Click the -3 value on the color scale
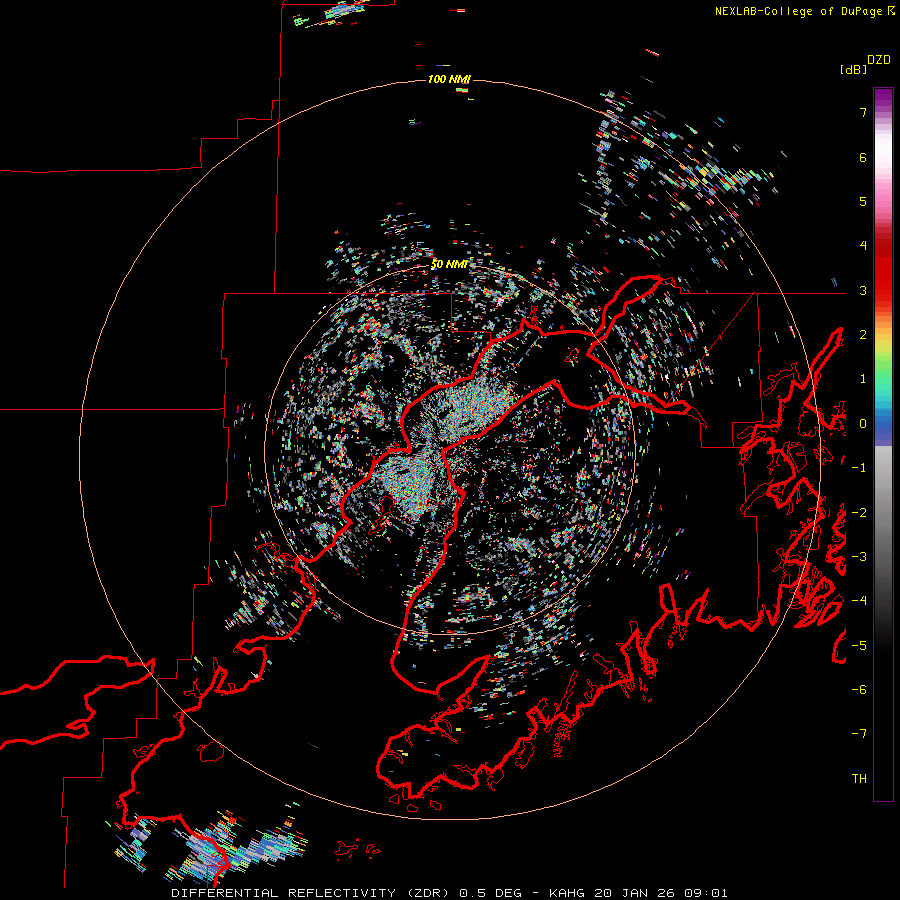Screen dimensions: 900x900 (x=859, y=556)
